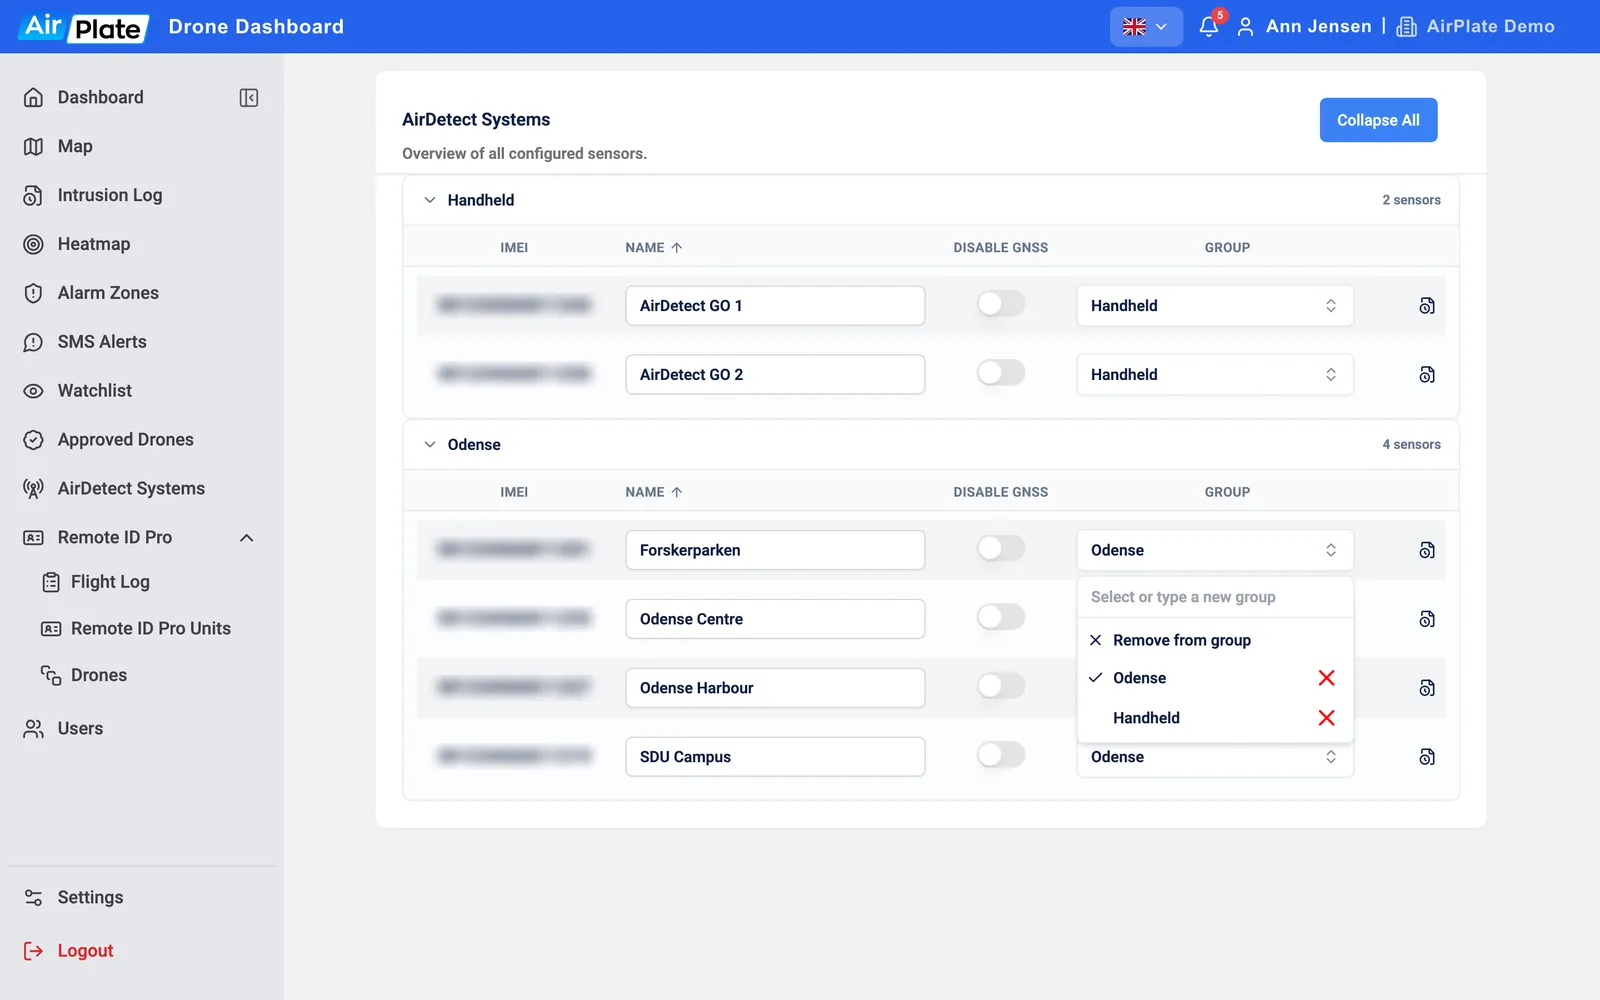
Task: Sort Odense table by Name arrow
Action: 677,492
